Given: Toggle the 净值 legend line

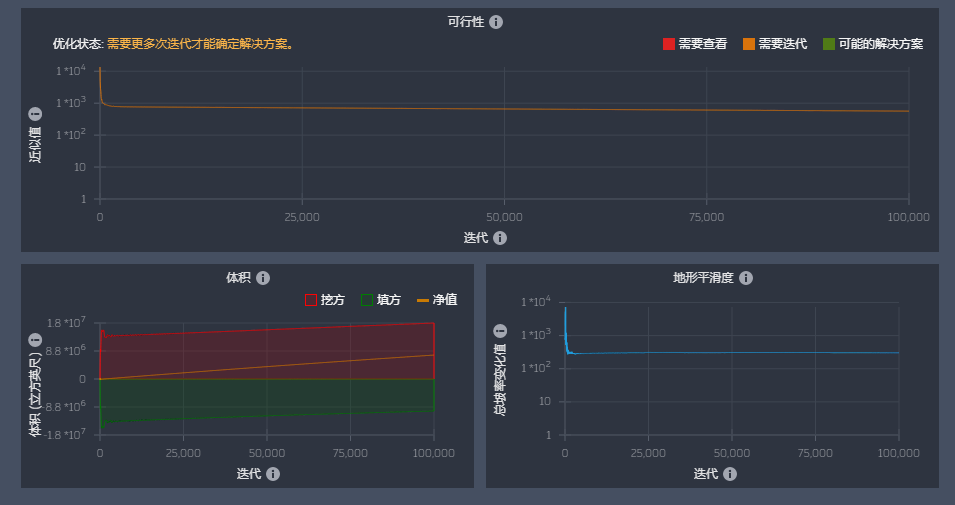Looking at the screenshot, I should [423, 300].
